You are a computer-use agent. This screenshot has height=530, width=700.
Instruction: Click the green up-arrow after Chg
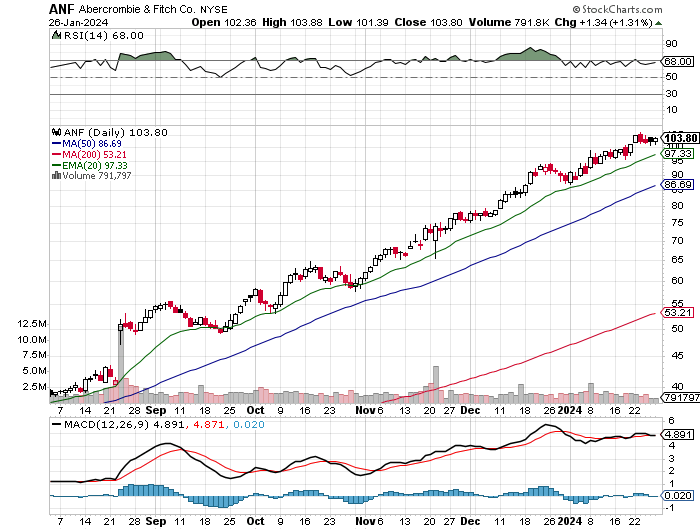tap(658, 23)
